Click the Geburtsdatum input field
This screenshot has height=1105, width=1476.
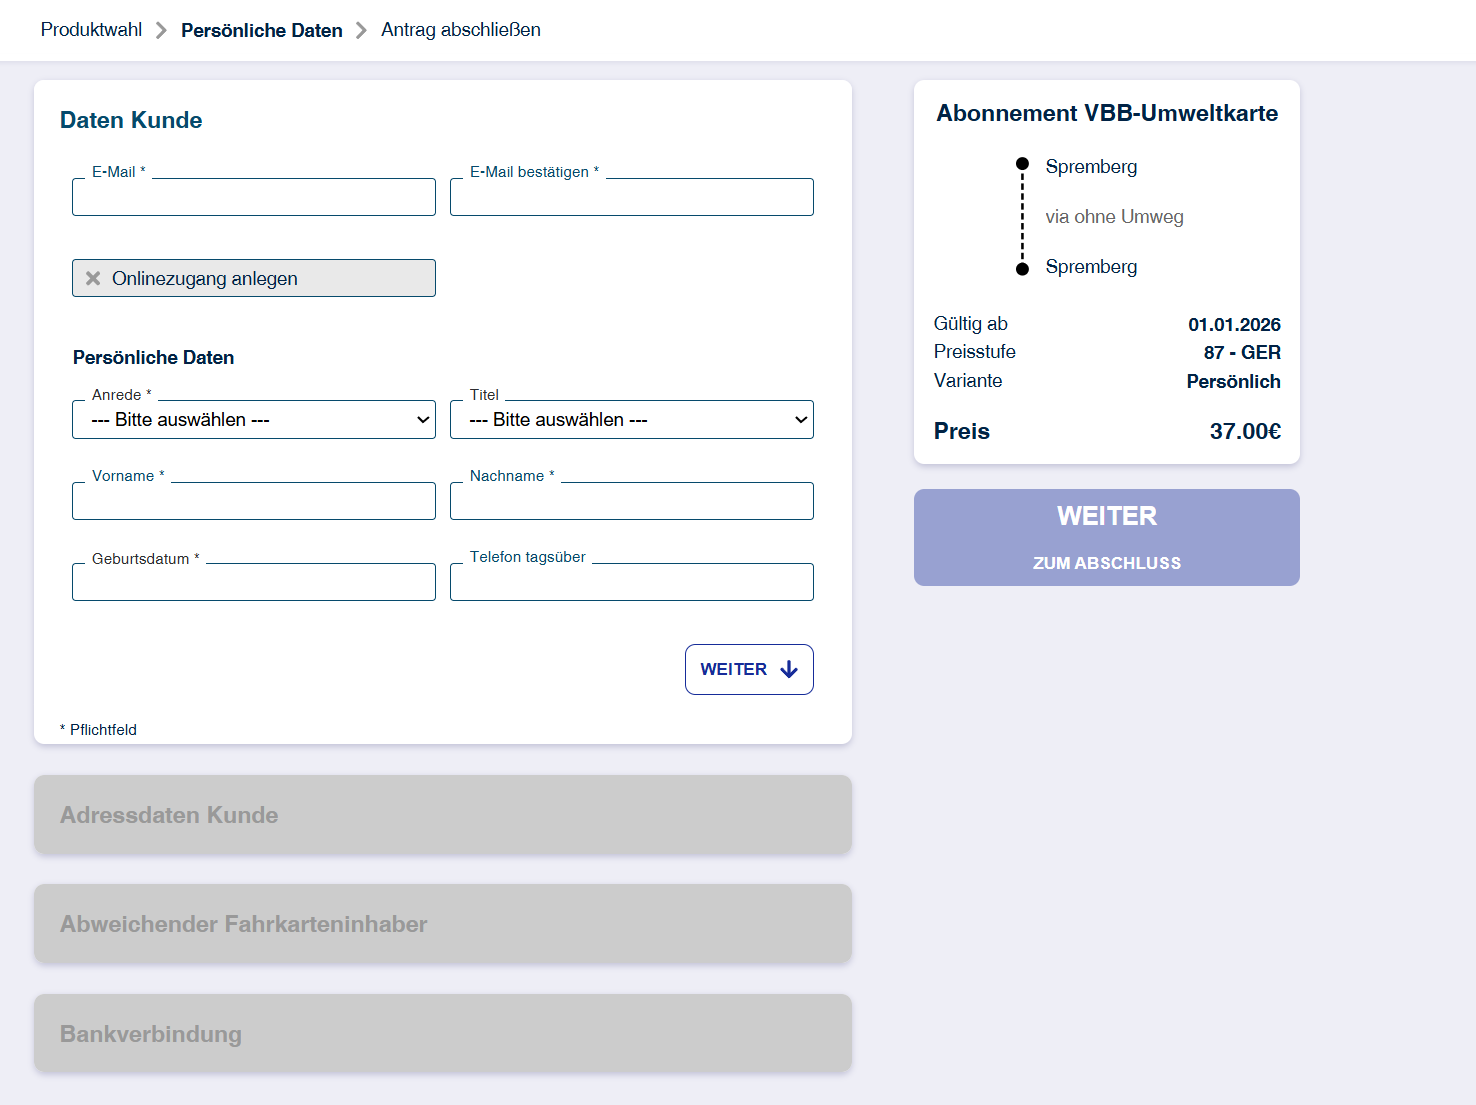253,583
